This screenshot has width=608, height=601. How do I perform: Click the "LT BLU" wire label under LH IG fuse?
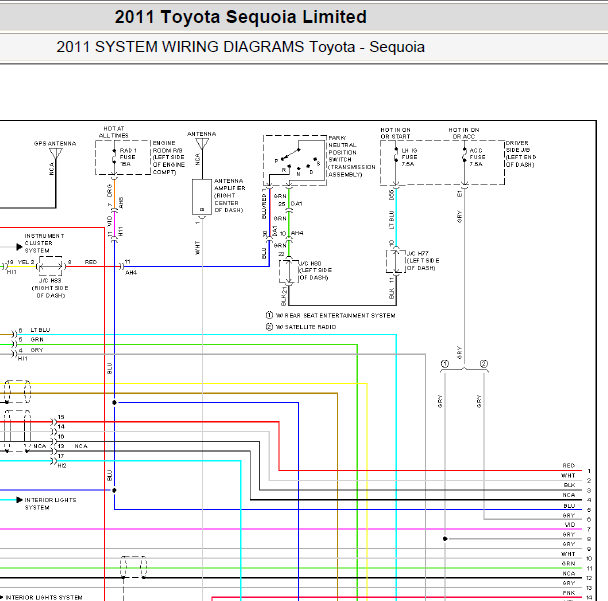392,220
